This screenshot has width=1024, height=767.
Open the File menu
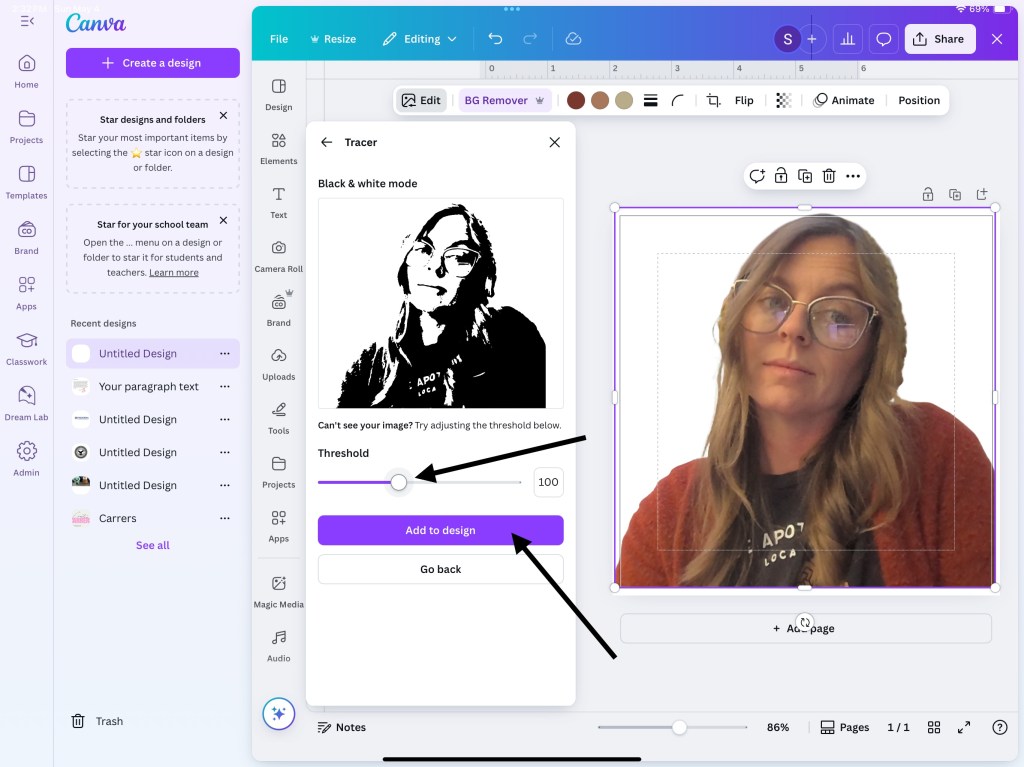[279, 39]
